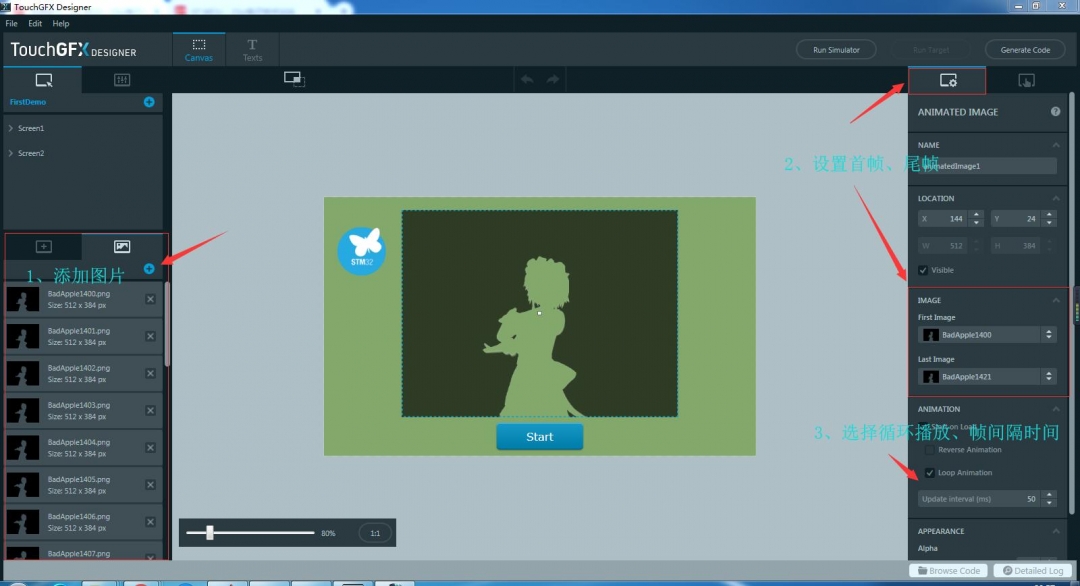Click the Start button on canvas

pyautogui.click(x=539, y=437)
